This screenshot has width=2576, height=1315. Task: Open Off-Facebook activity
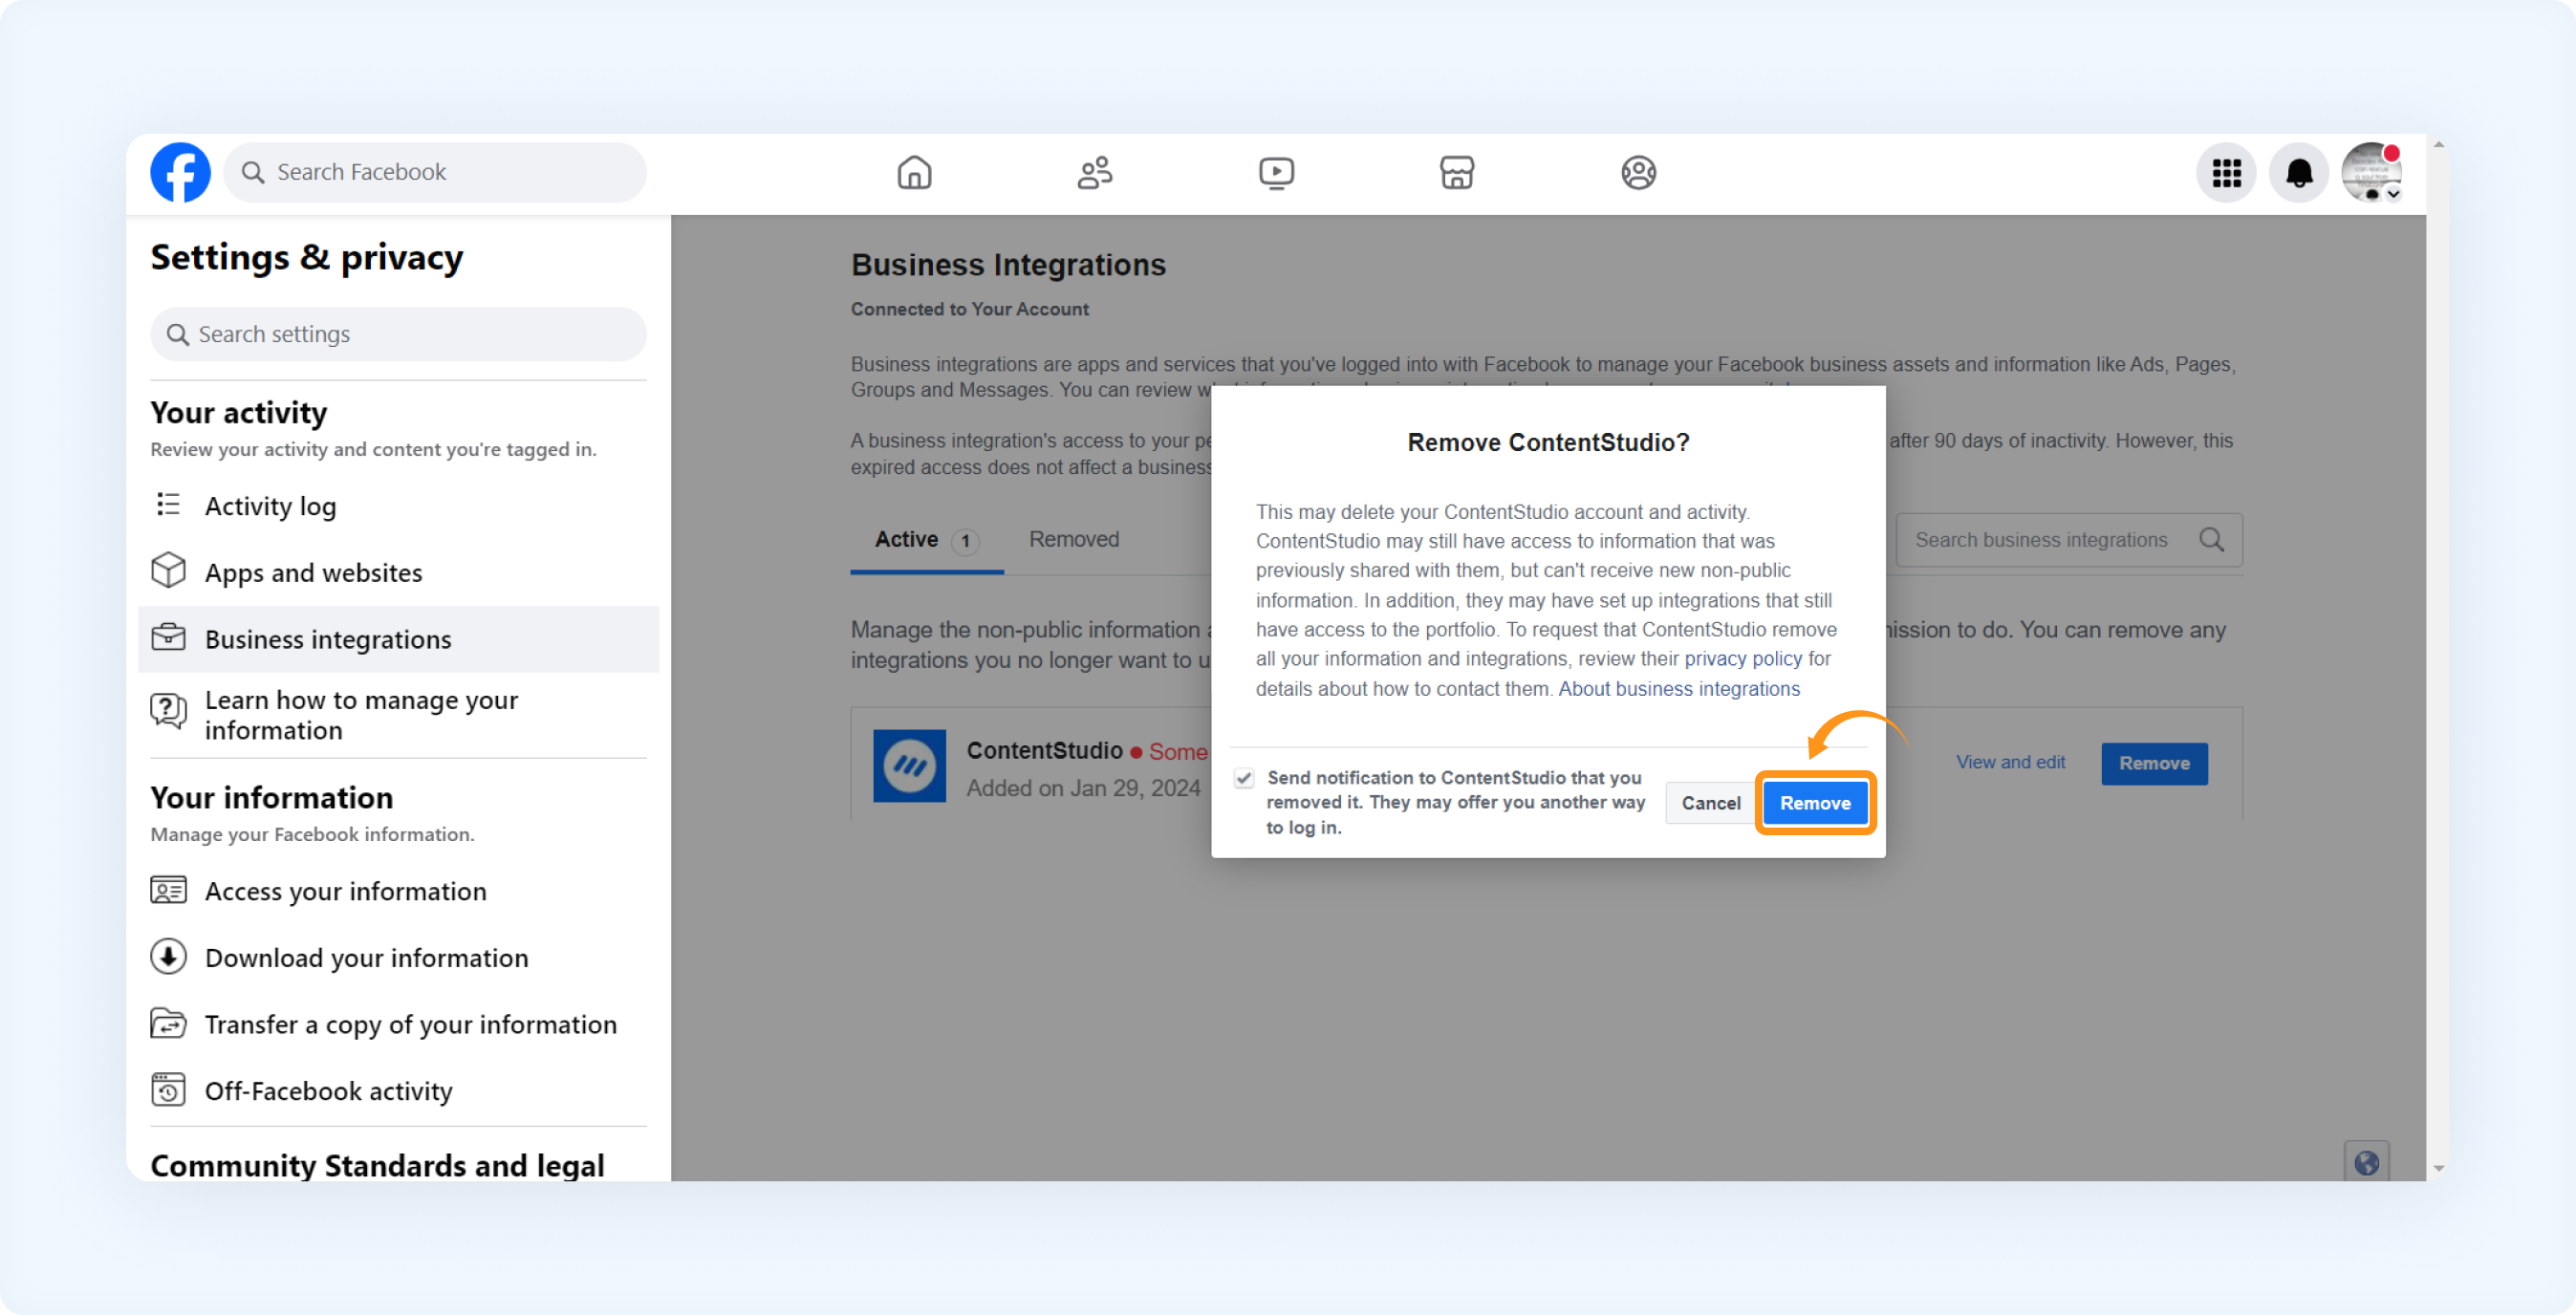click(398, 1091)
